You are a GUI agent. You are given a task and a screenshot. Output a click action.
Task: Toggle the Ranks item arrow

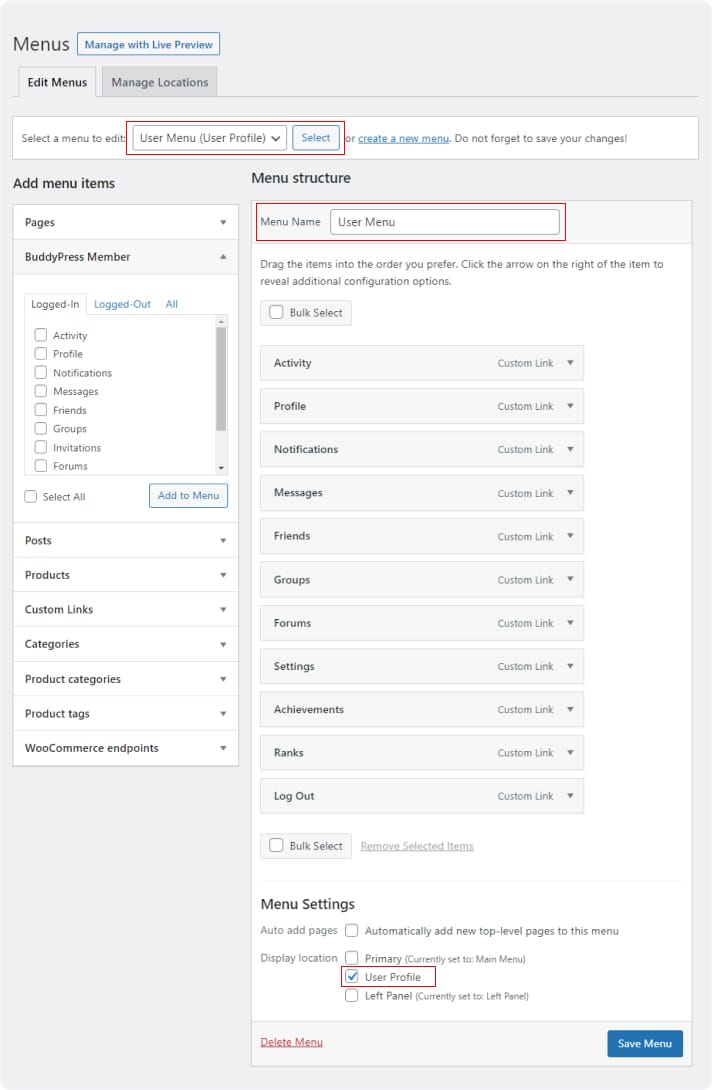tap(570, 753)
